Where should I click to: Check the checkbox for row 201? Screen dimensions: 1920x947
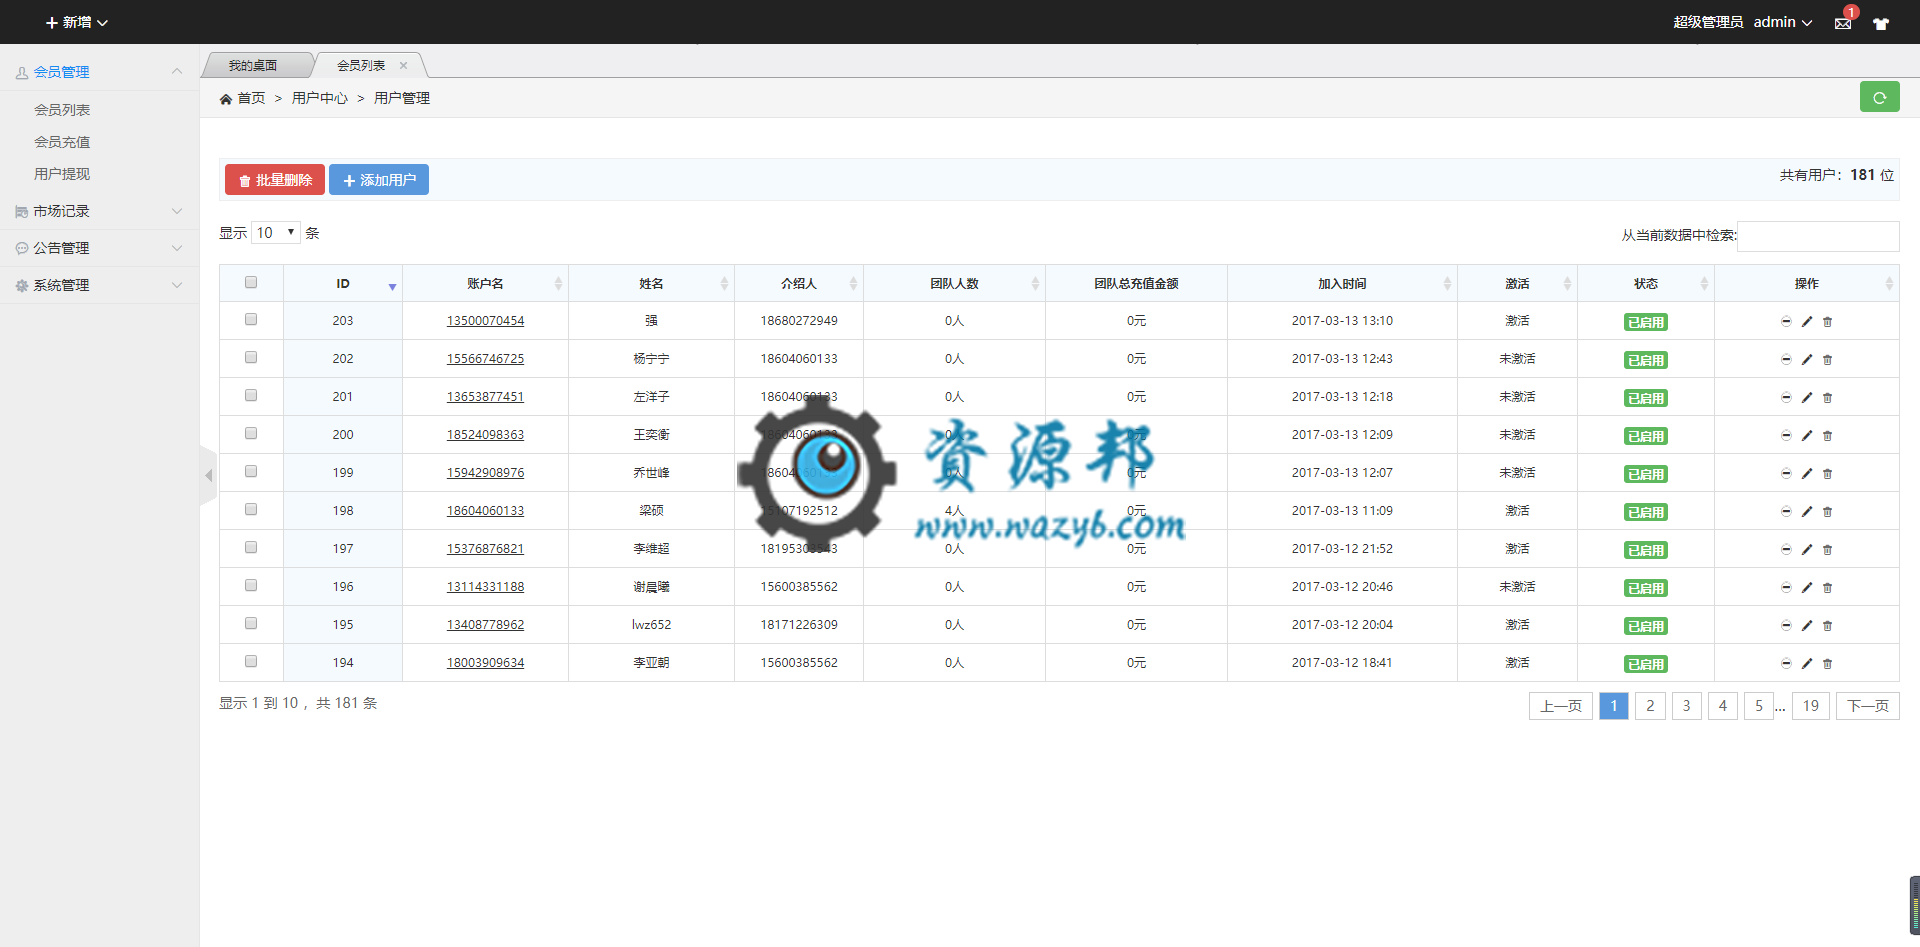click(x=251, y=395)
